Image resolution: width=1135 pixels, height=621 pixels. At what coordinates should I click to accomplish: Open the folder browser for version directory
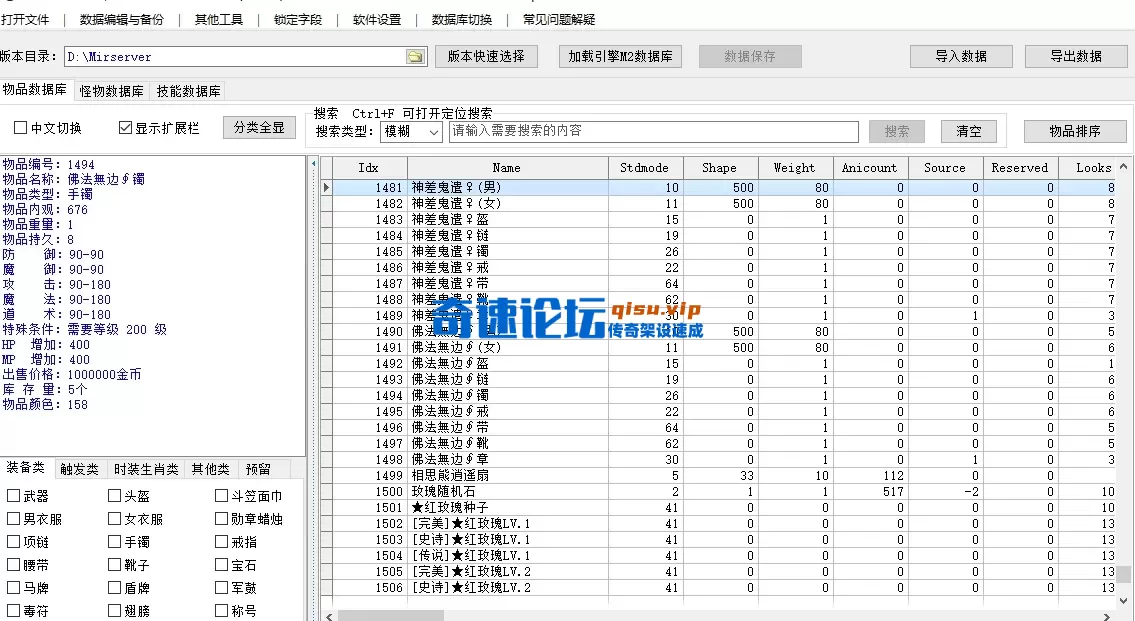coord(417,57)
